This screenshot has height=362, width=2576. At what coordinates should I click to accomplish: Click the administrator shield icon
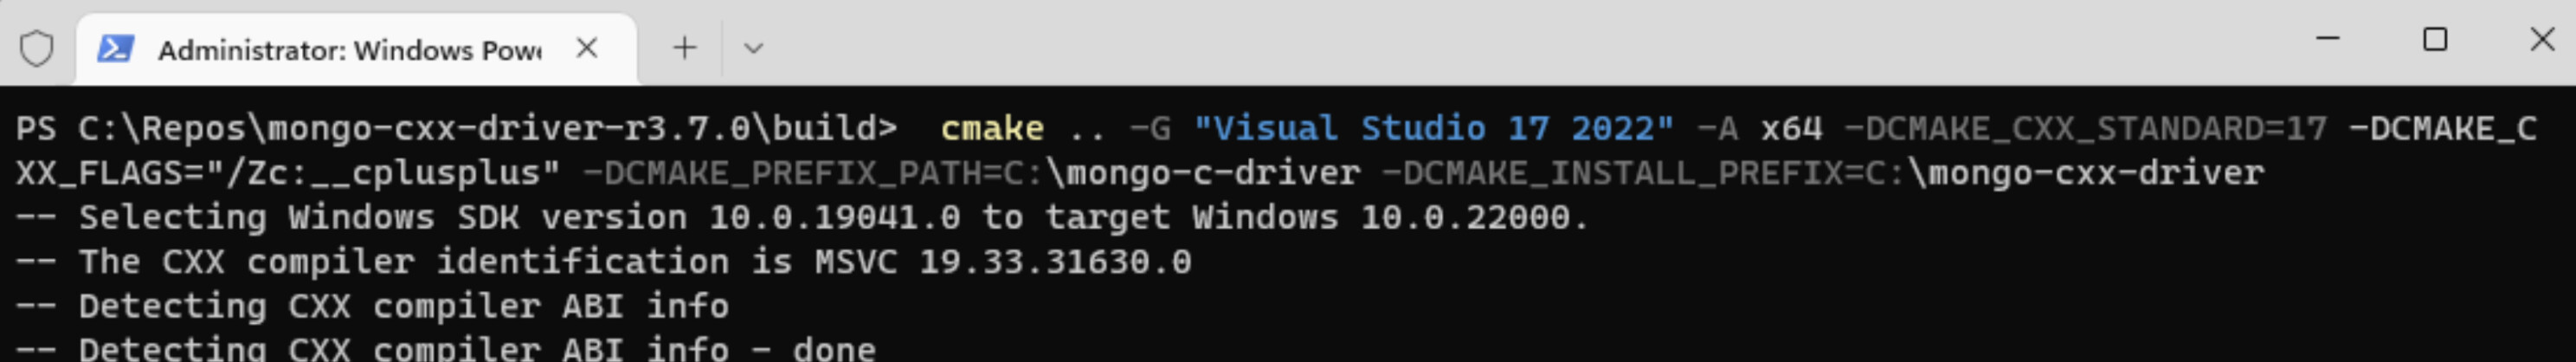coord(37,48)
